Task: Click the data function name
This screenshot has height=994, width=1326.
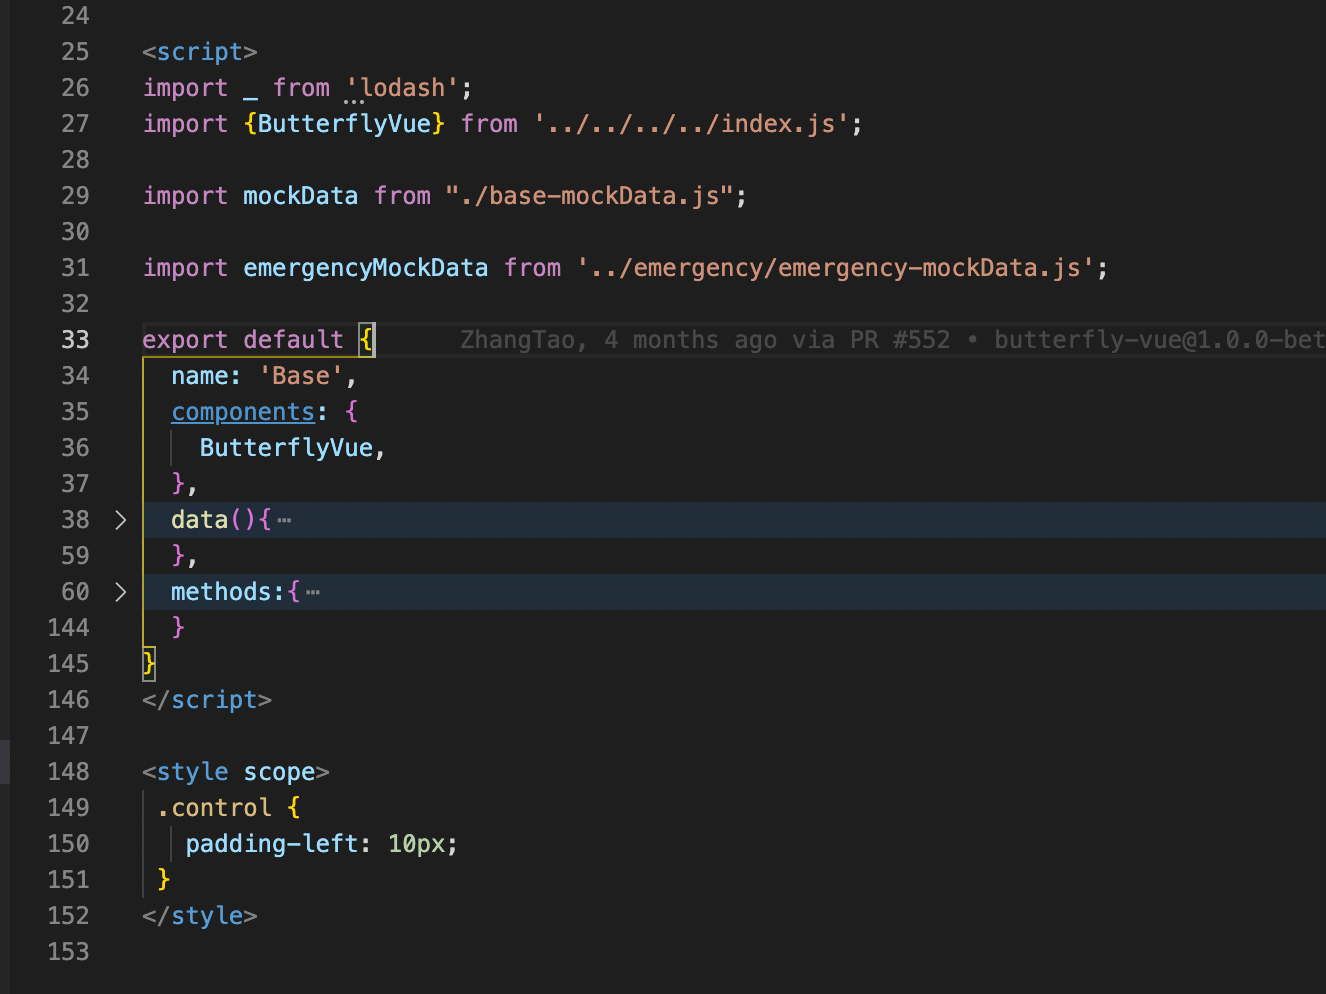Action: coord(200,520)
